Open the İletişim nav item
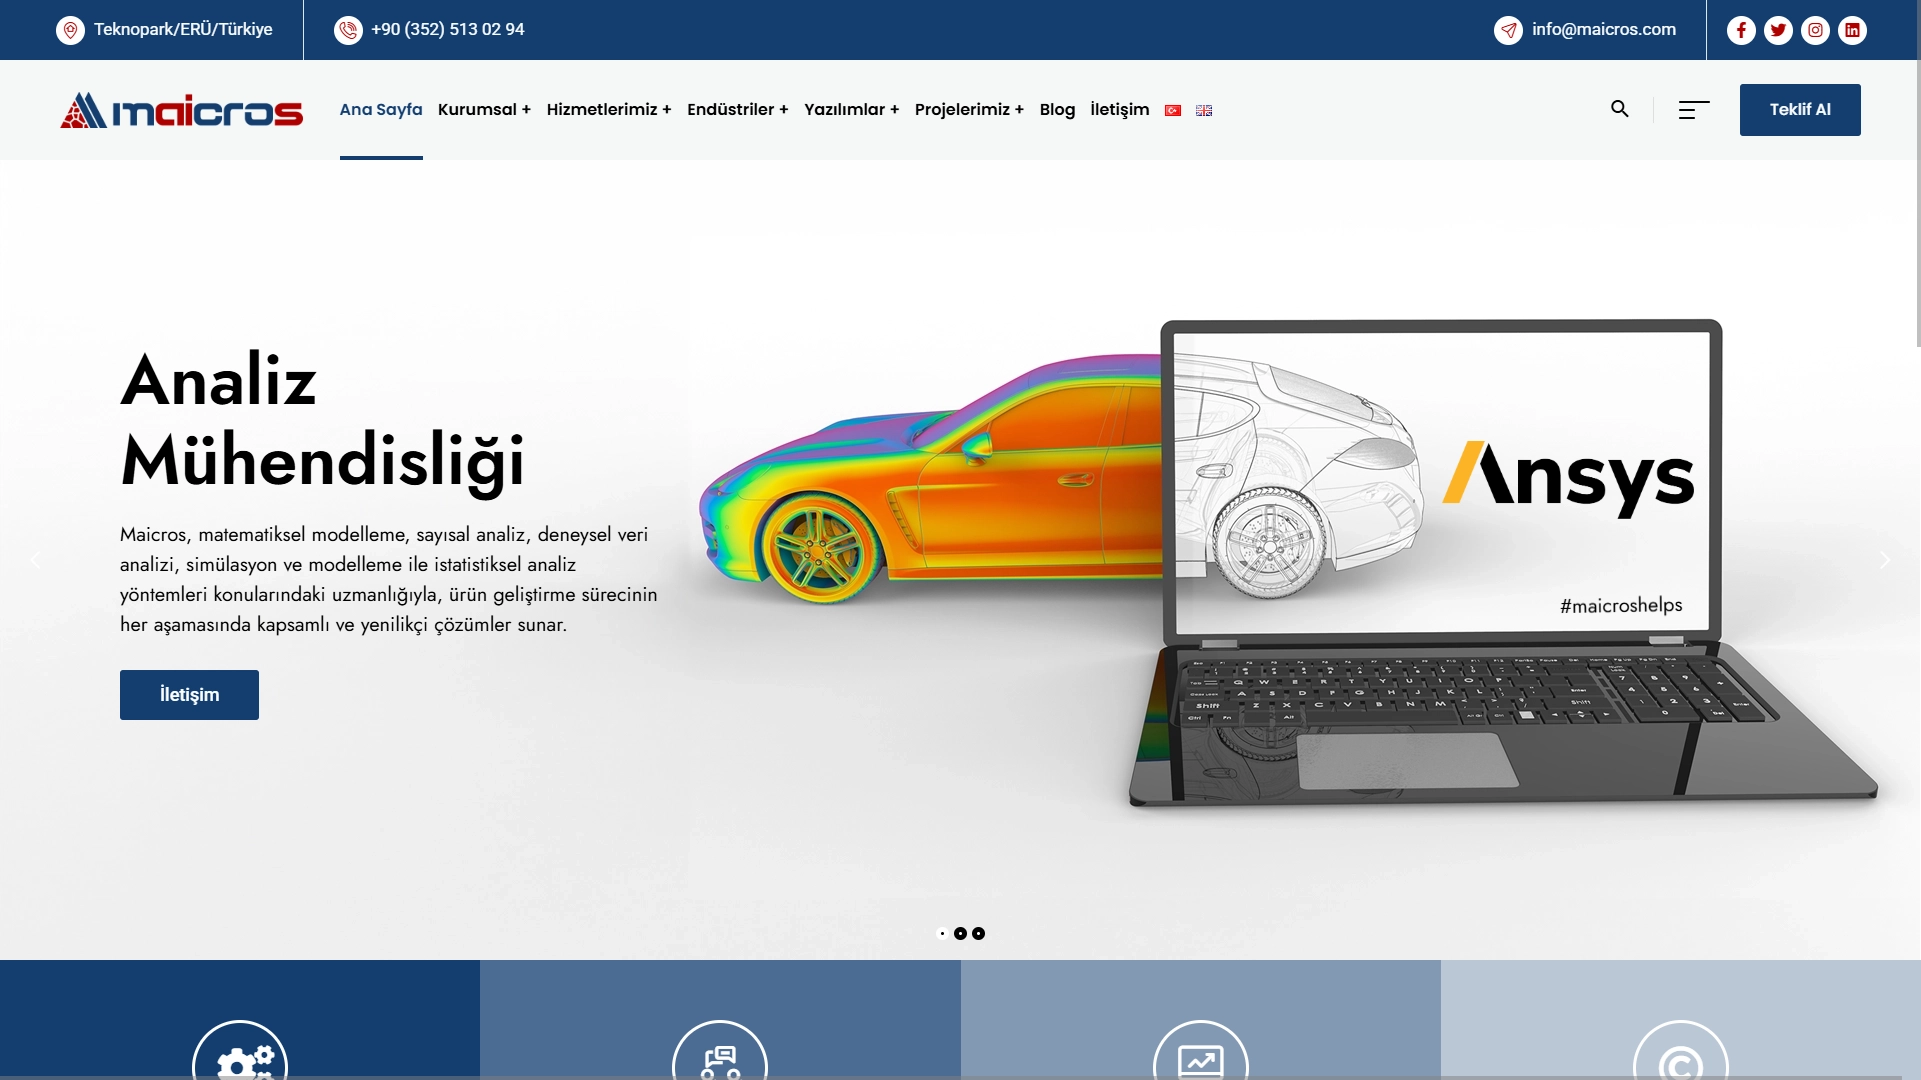 (x=1120, y=110)
